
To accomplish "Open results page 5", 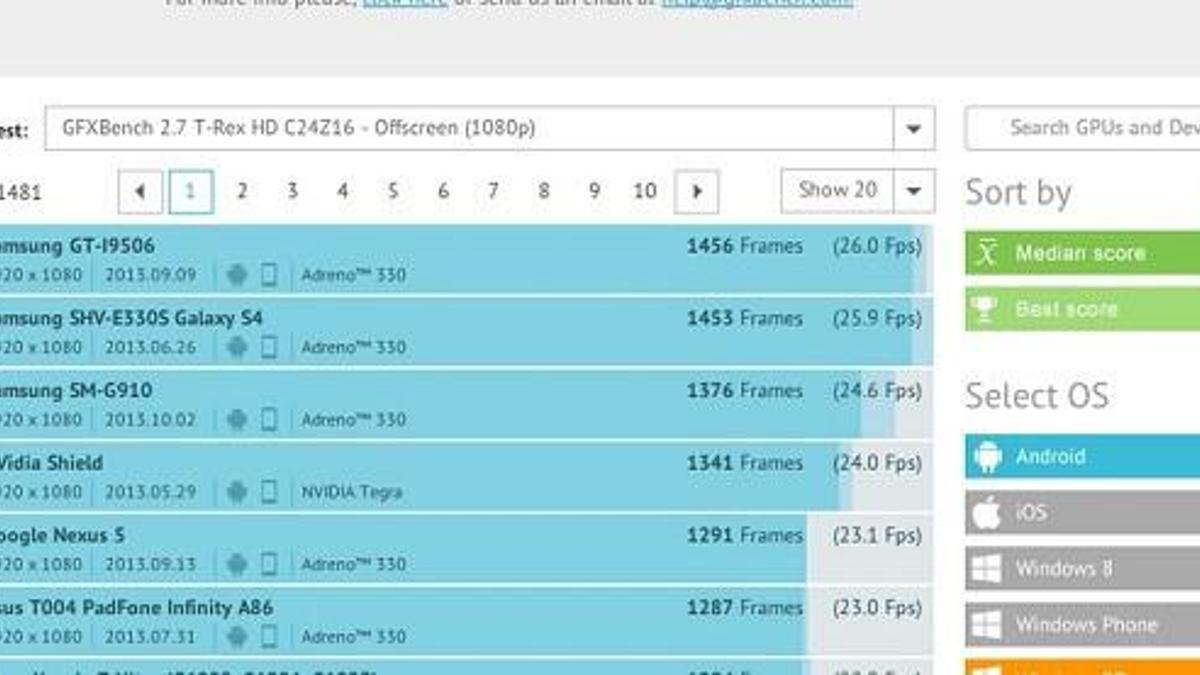I will (x=393, y=191).
